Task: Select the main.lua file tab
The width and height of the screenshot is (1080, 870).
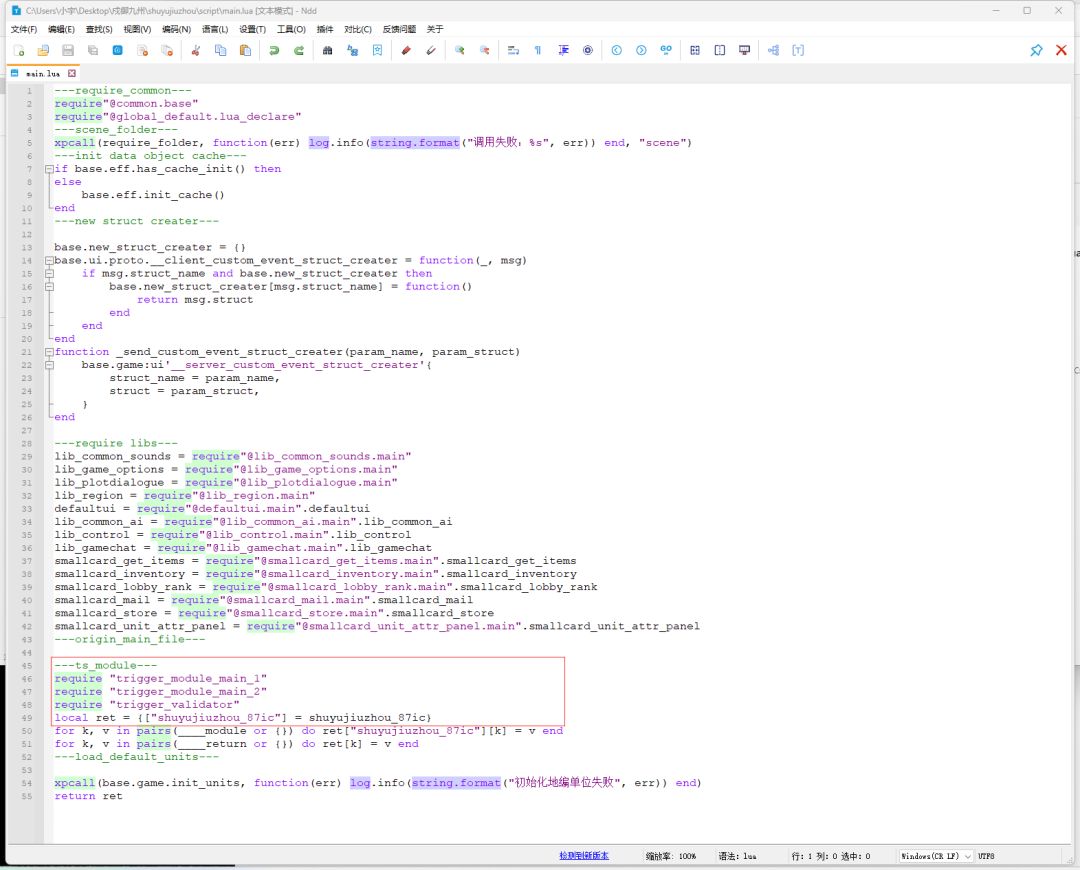Action: (x=42, y=73)
